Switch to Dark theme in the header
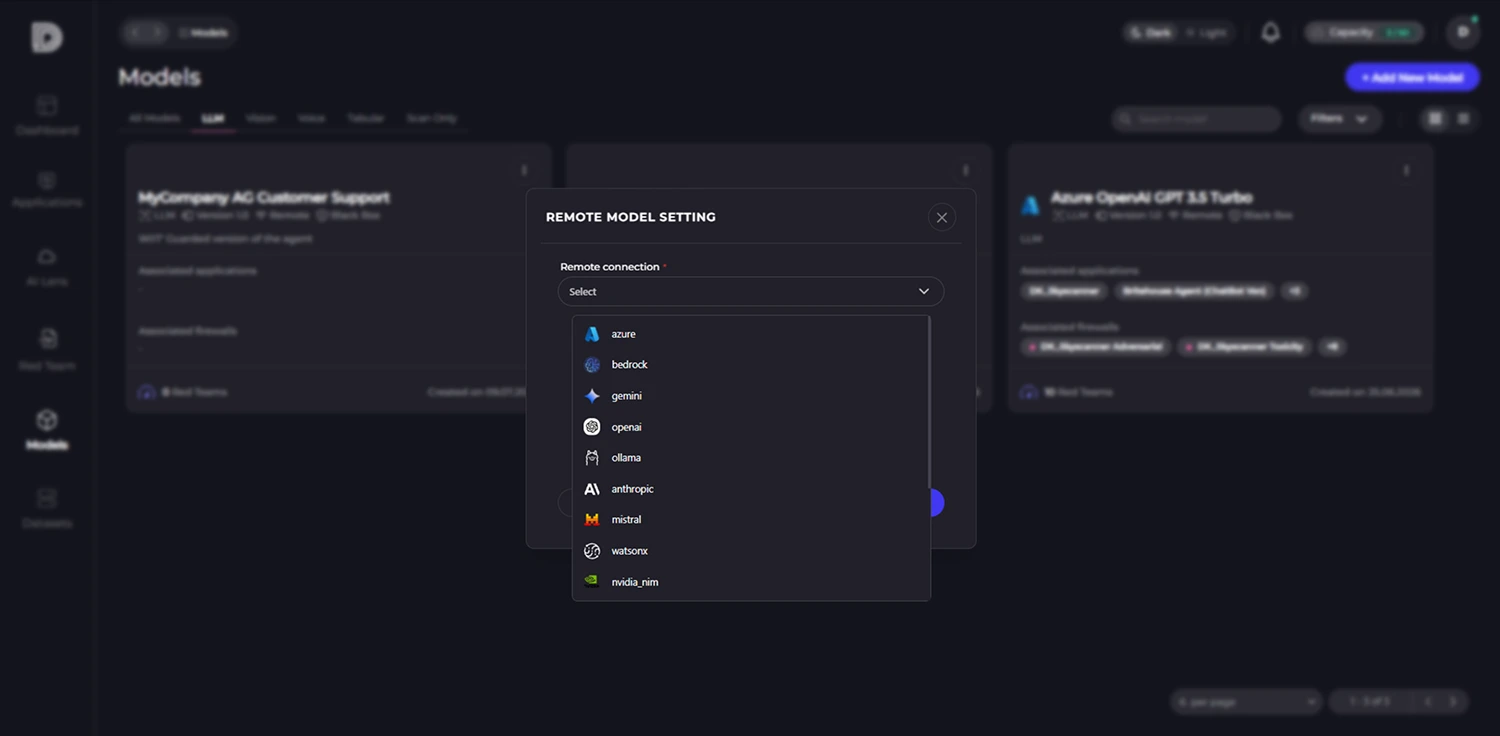This screenshot has width=1500, height=736. click(1150, 33)
